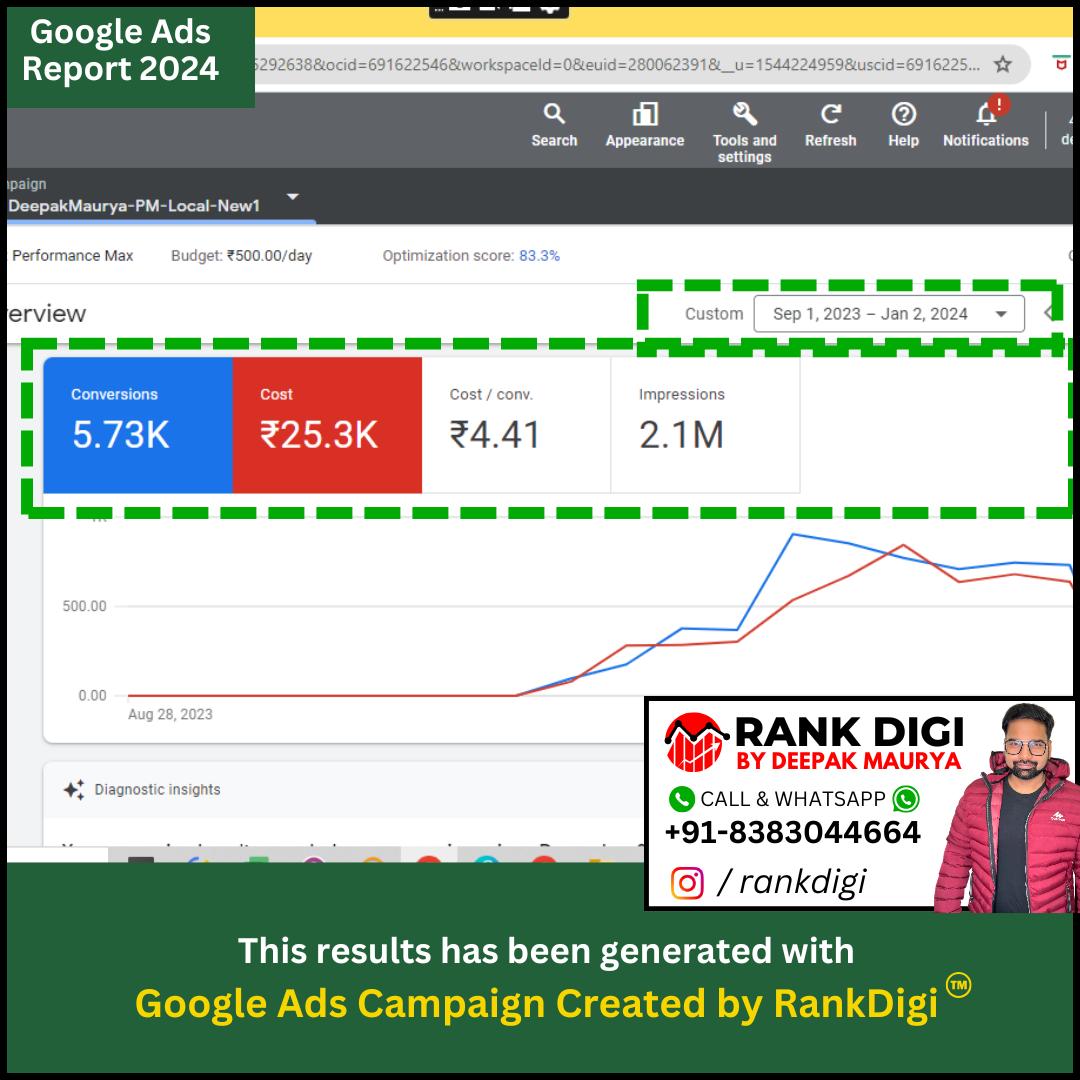The height and width of the screenshot is (1080, 1080).
Task: Click the Budget ₹500.00/day text
Action: tap(241, 256)
